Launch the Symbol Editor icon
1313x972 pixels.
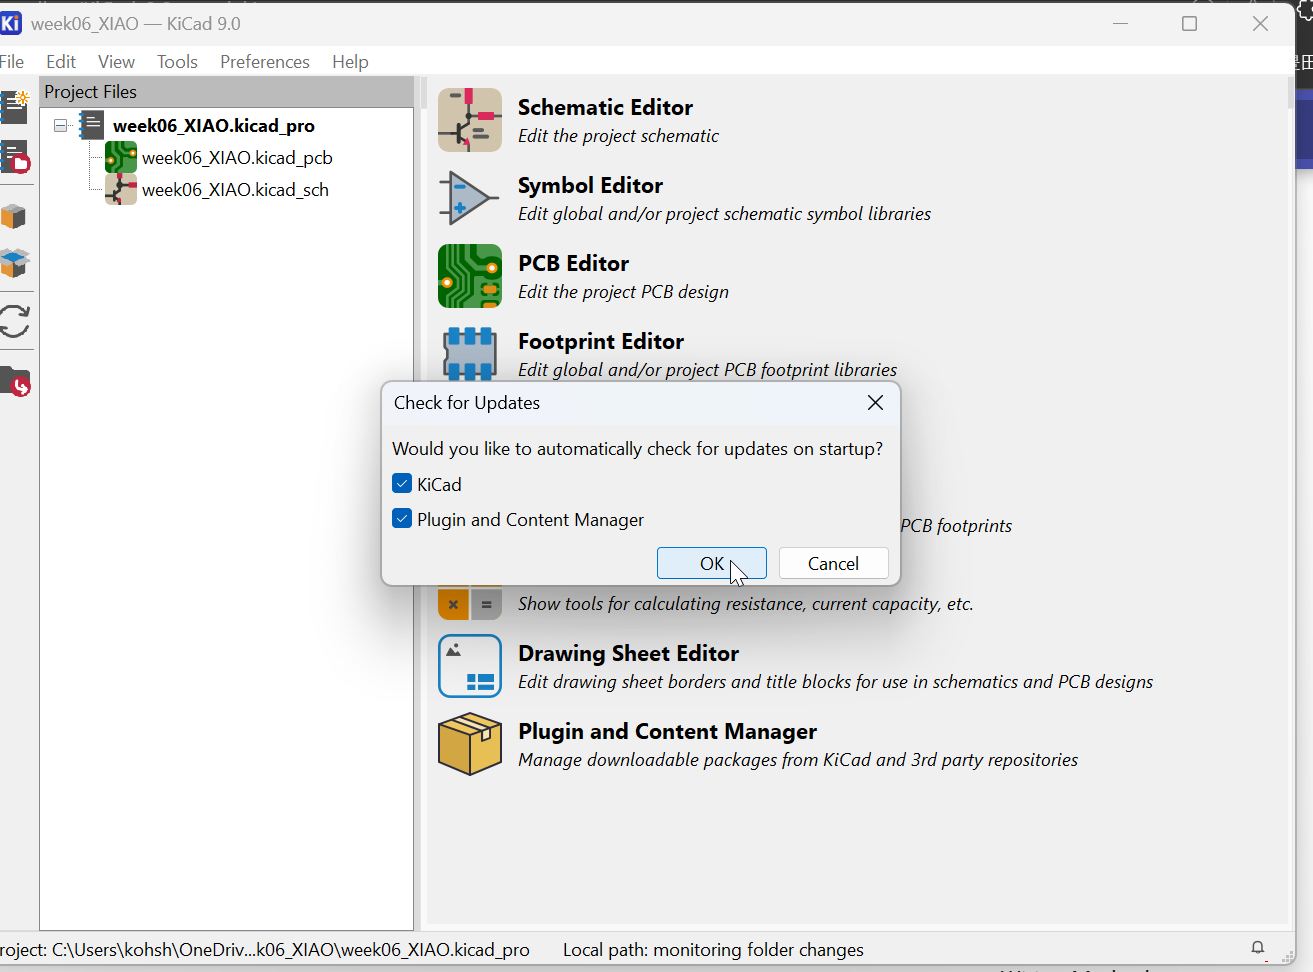[470, 198]
